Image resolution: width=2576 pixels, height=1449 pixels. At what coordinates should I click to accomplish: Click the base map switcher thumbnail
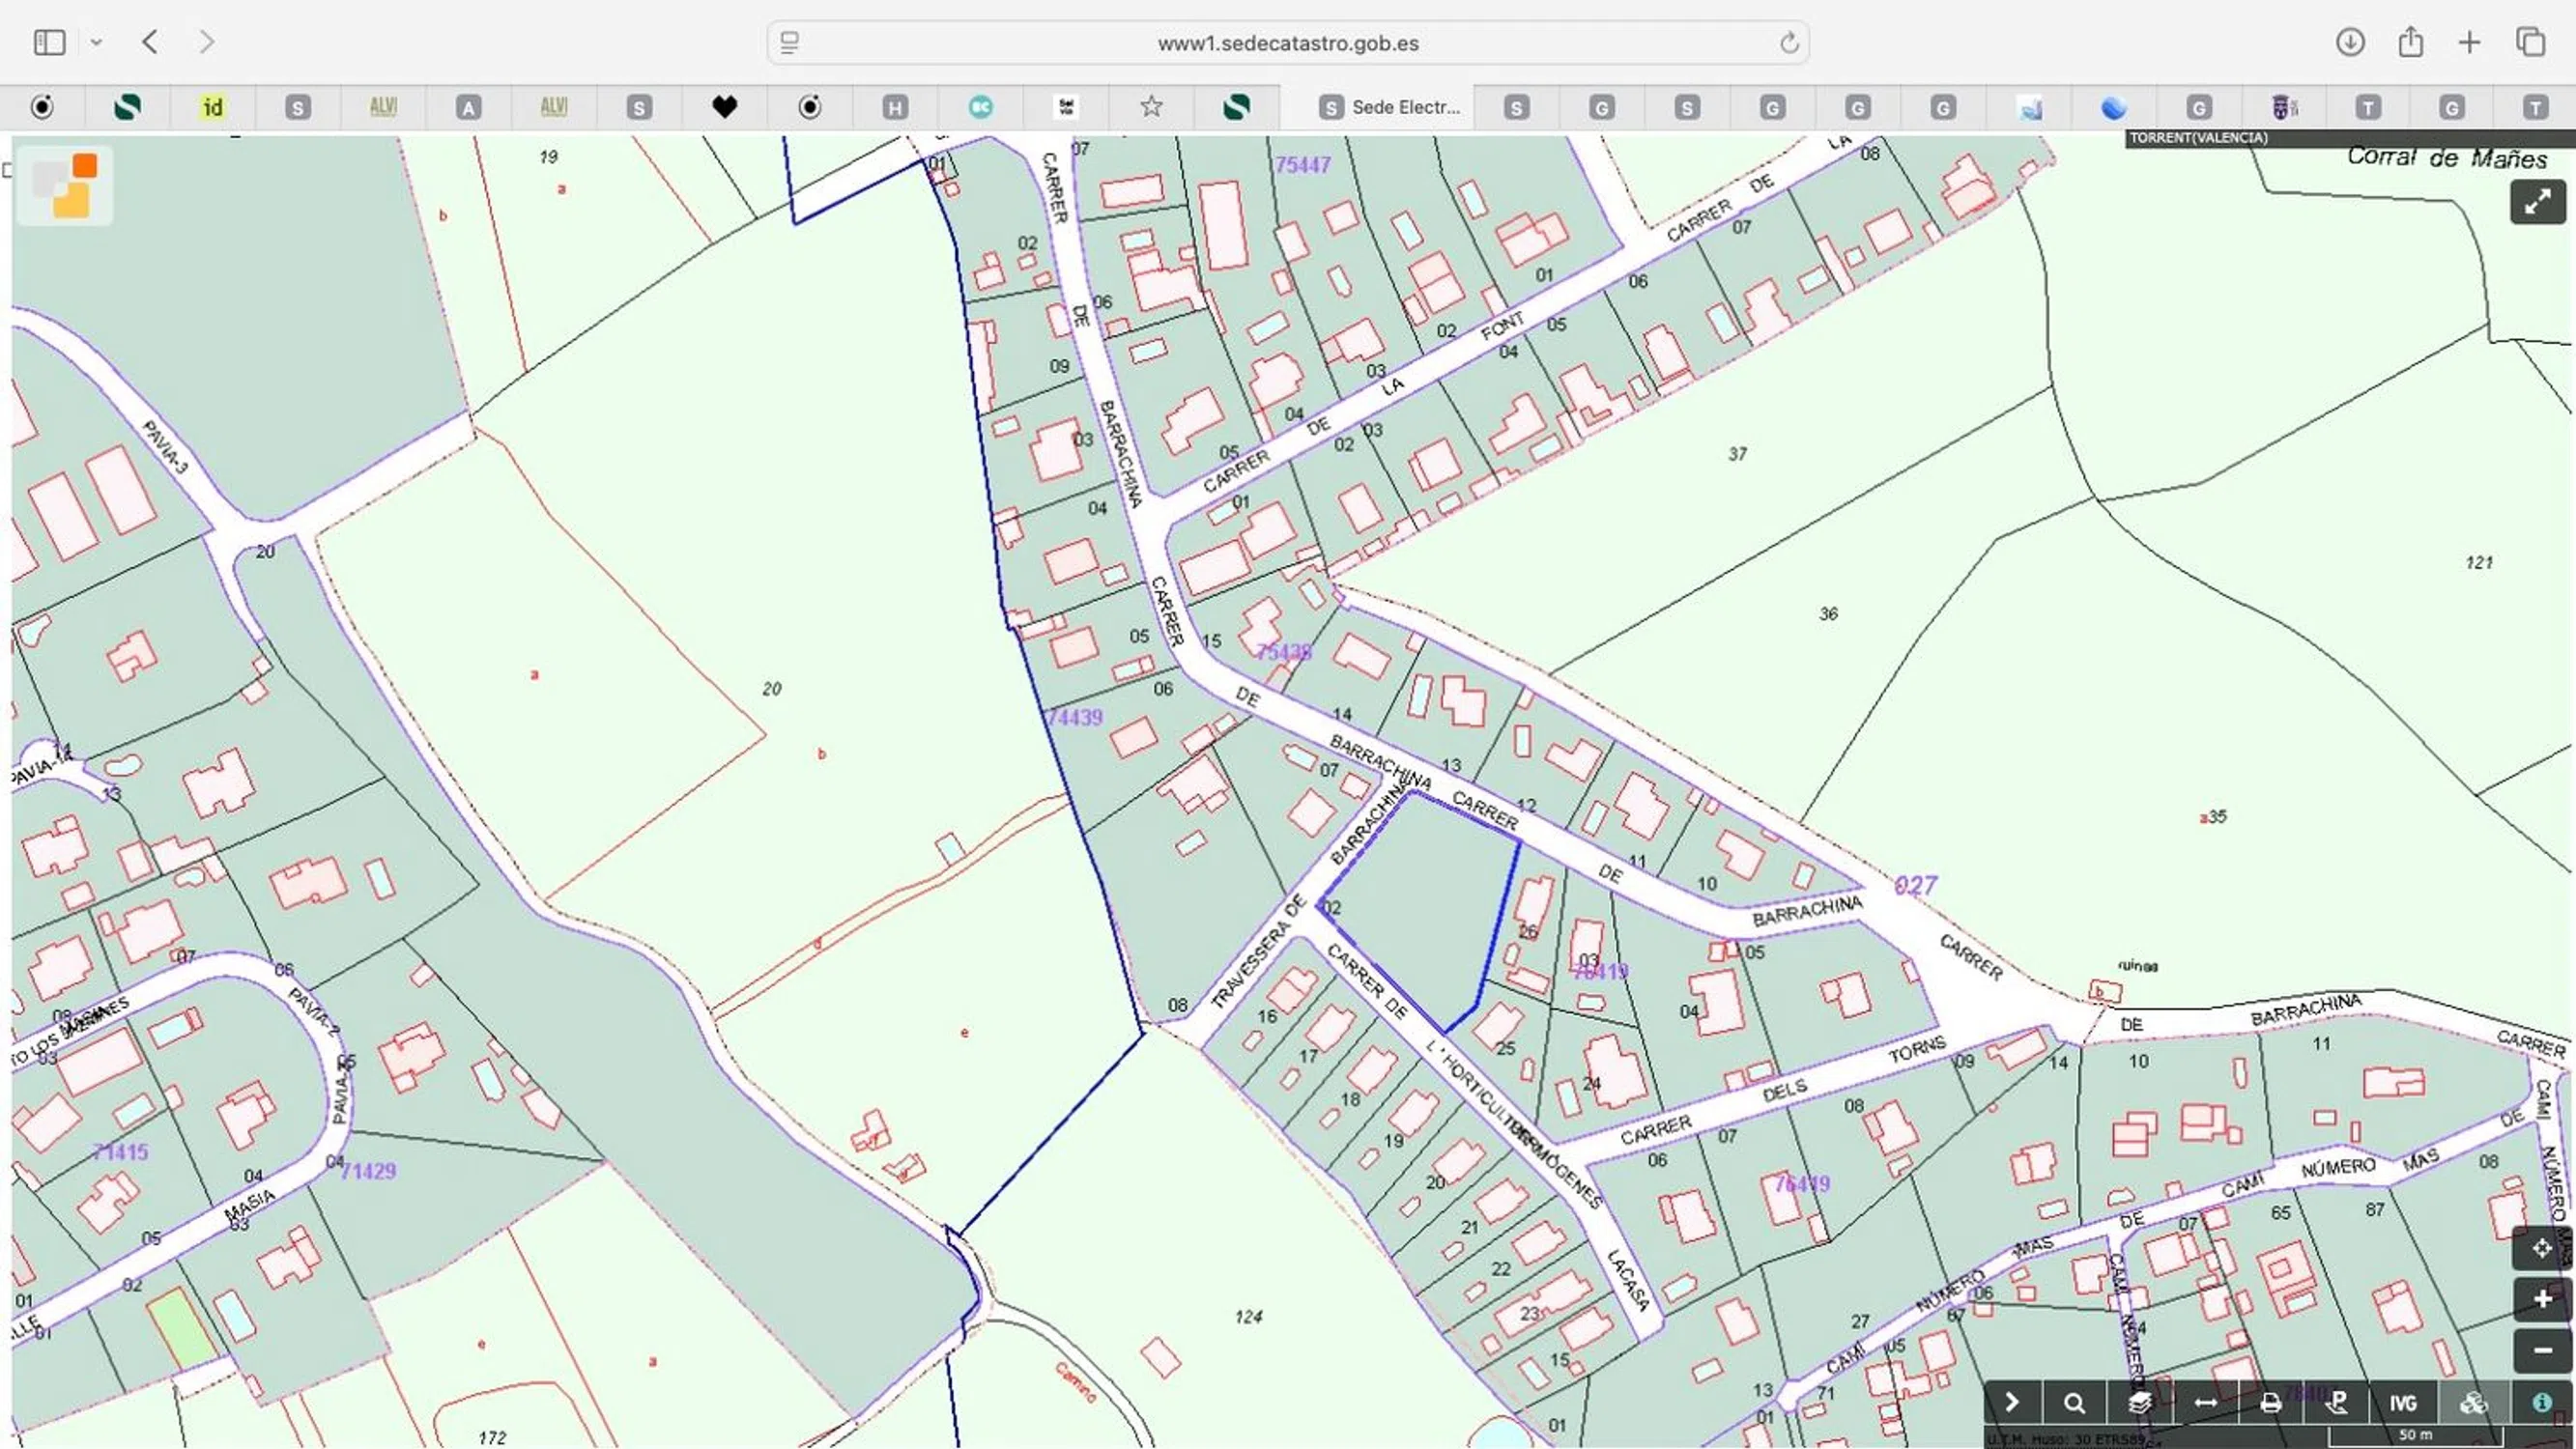[x=65, y=185]
